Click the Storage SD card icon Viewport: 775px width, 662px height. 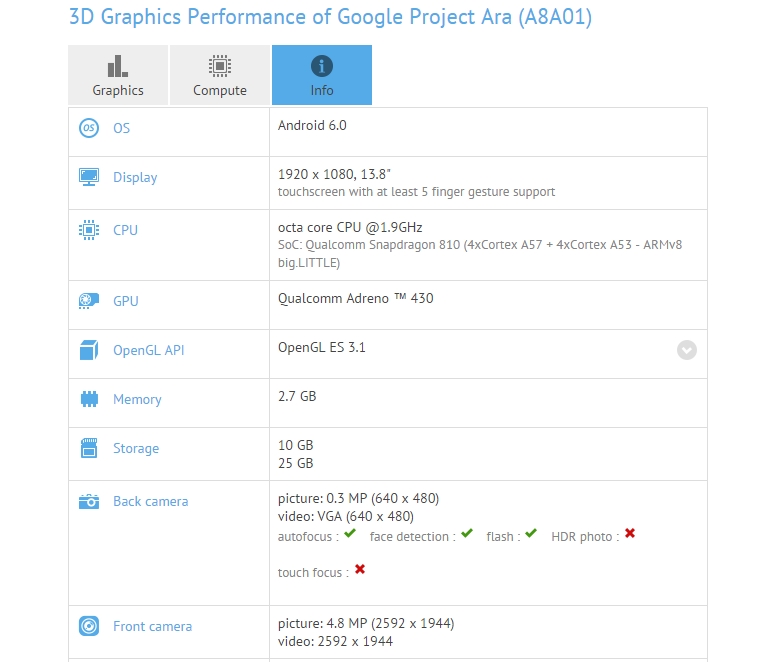[89, 448]
